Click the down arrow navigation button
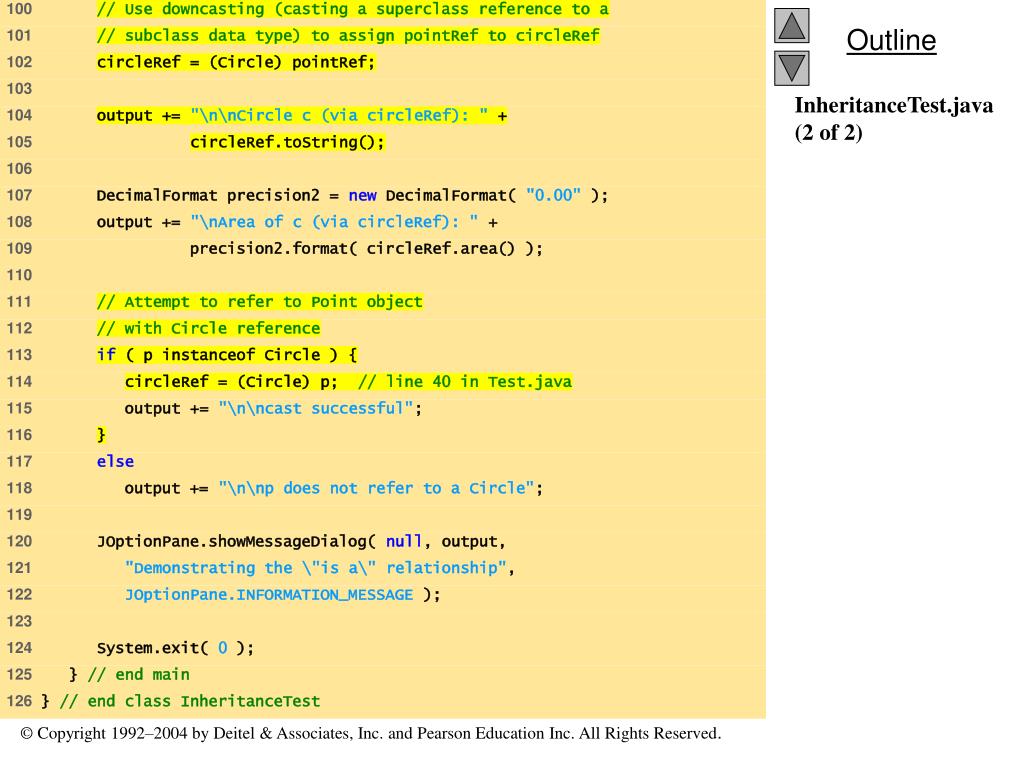Viewport: 1024px width, 768px height. point(792,68)
